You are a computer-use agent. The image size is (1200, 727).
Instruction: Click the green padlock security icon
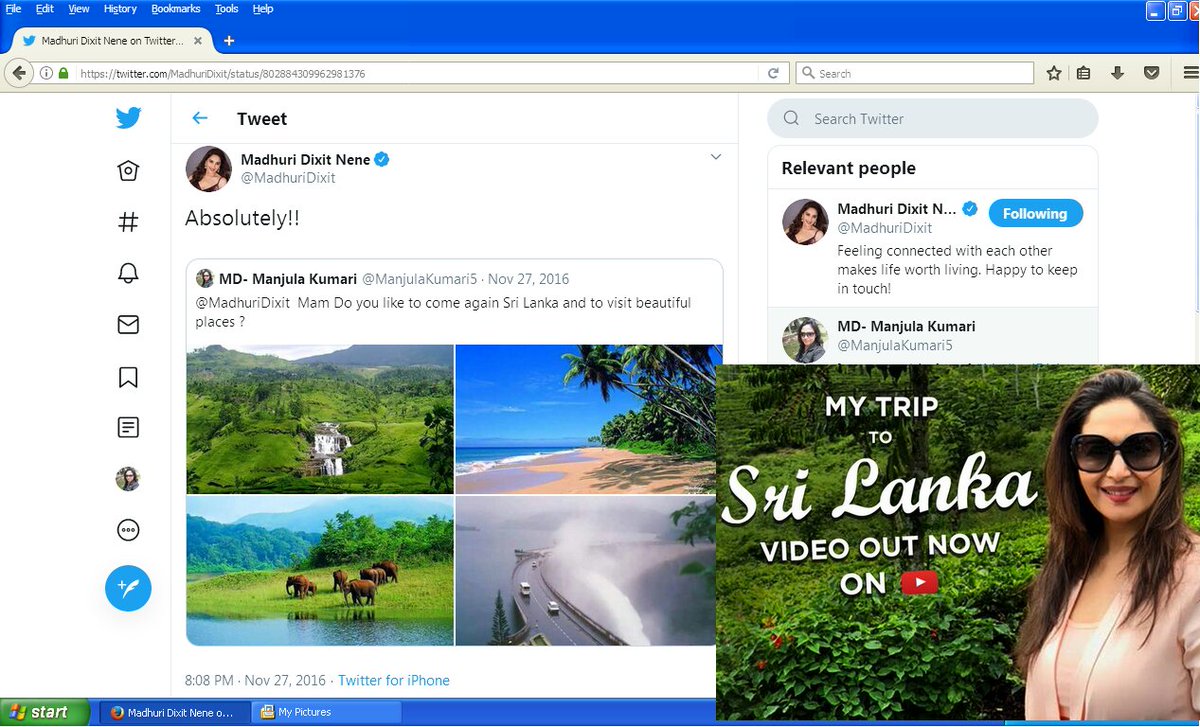click(63, 73)
